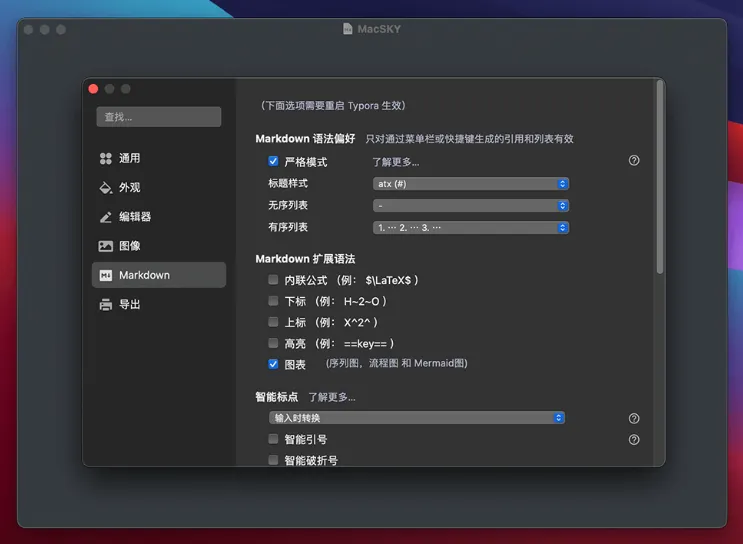
Task: Select the Markdown settings tab
Action: (159, 275)
